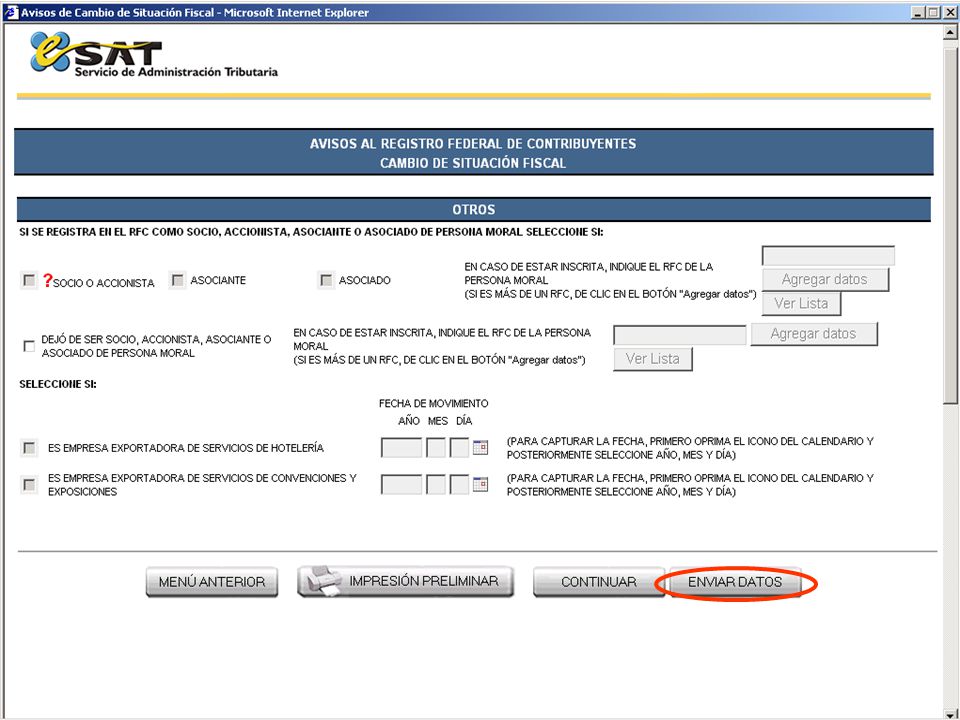Viewport: 960px width, 720px height.
Task: Maximize the Internet Explorer window
Action: coord(932,12)
